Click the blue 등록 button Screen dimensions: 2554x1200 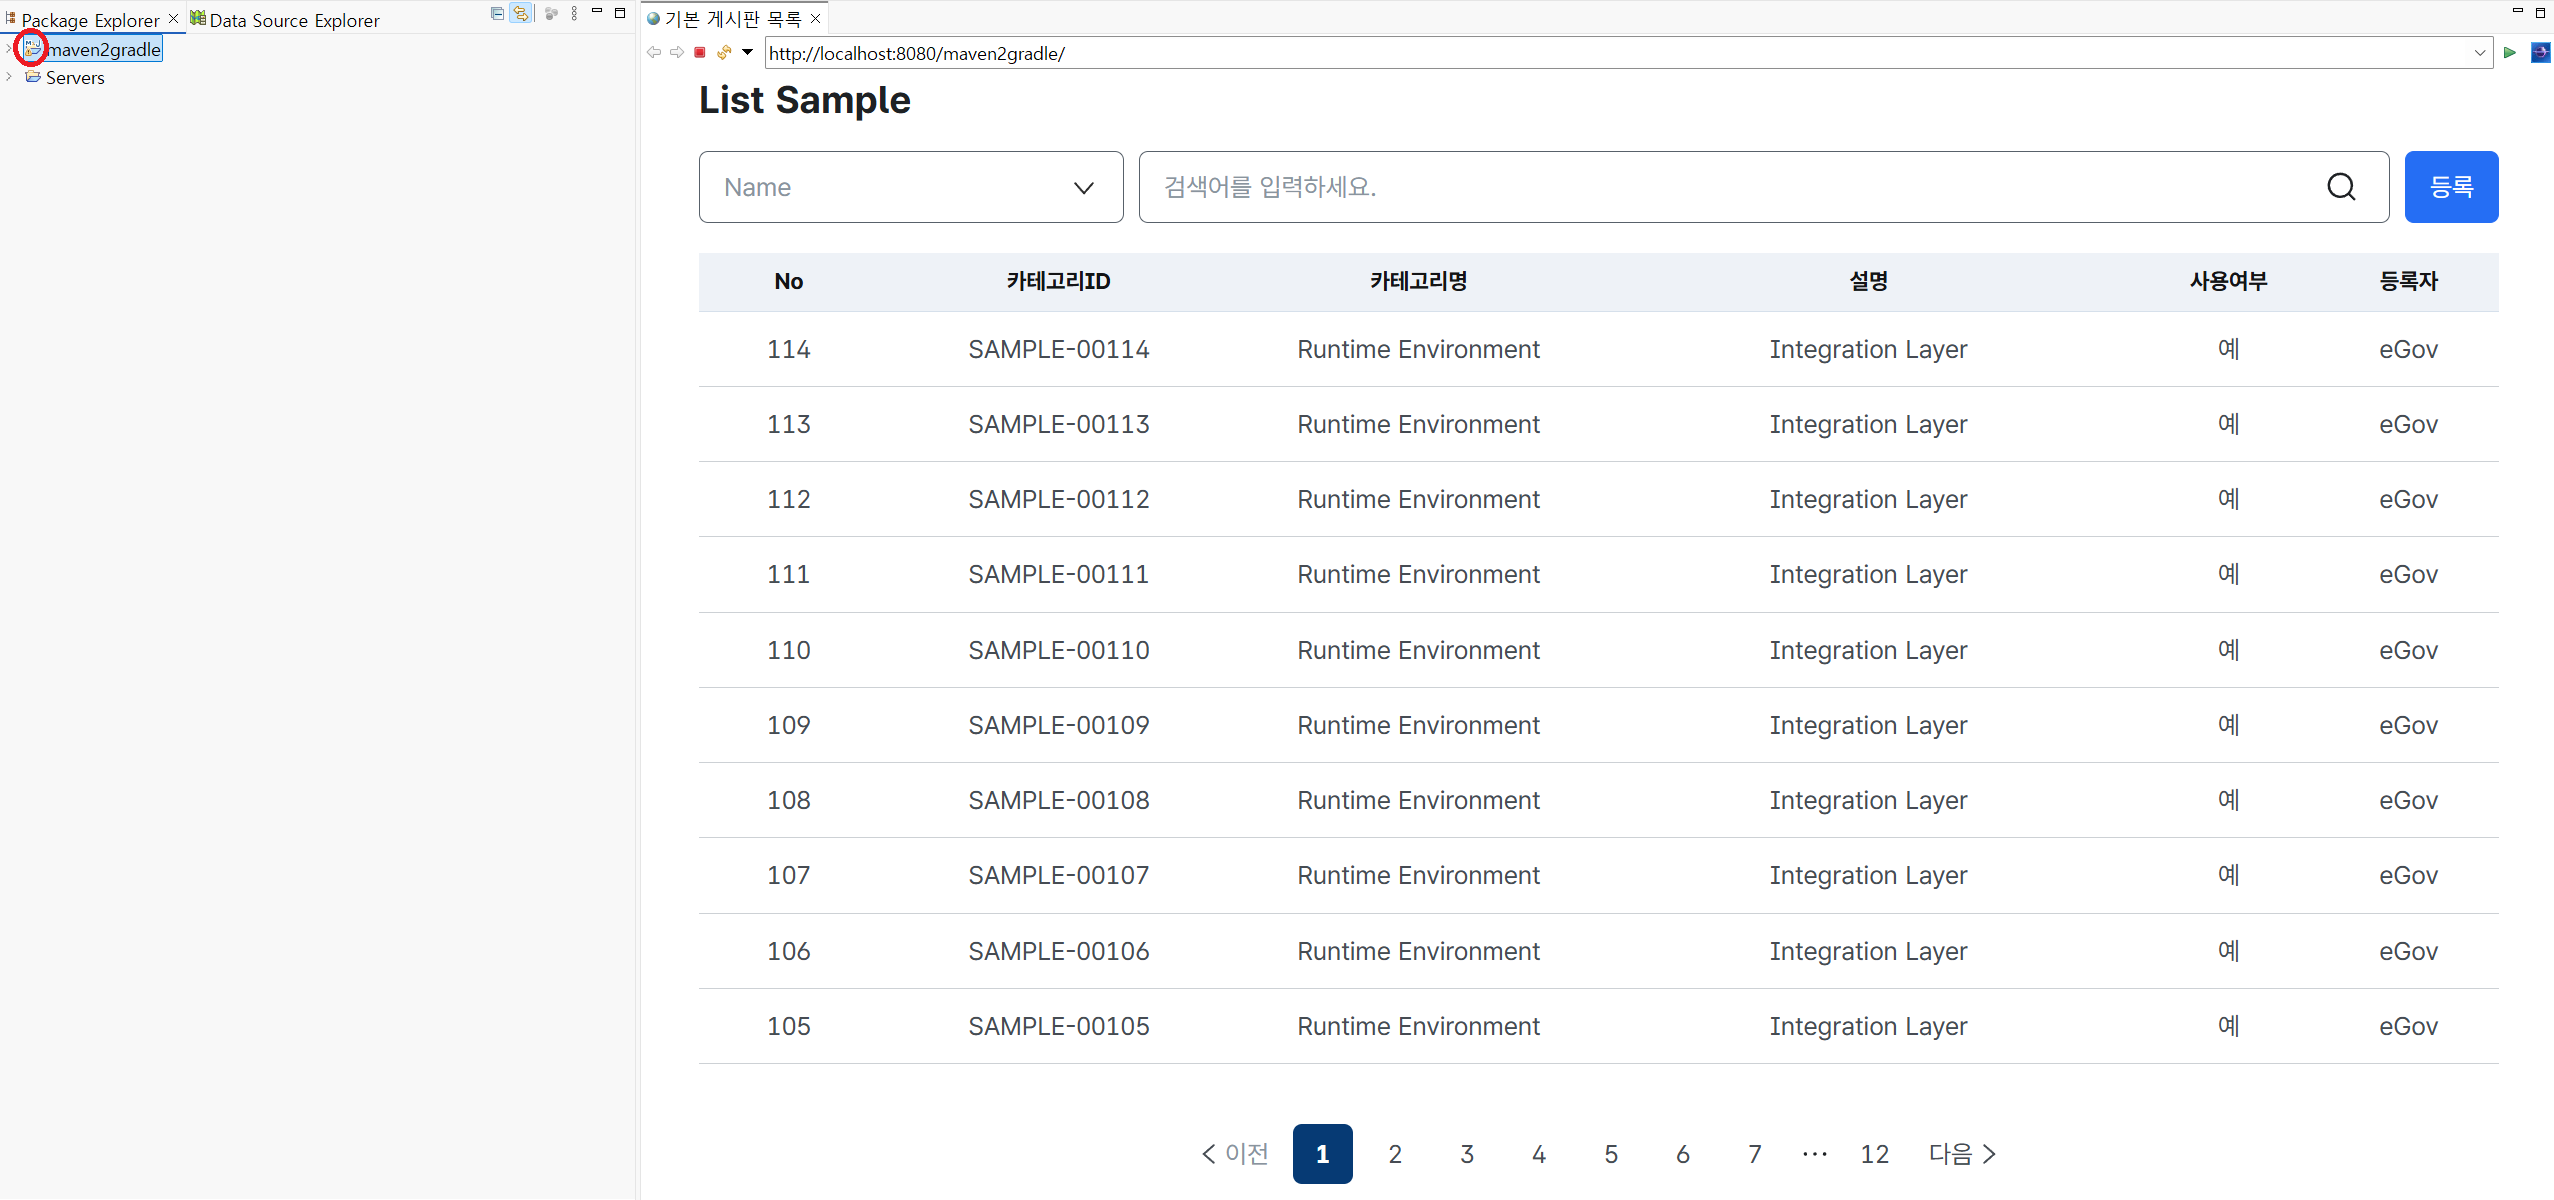(2450, 187)
